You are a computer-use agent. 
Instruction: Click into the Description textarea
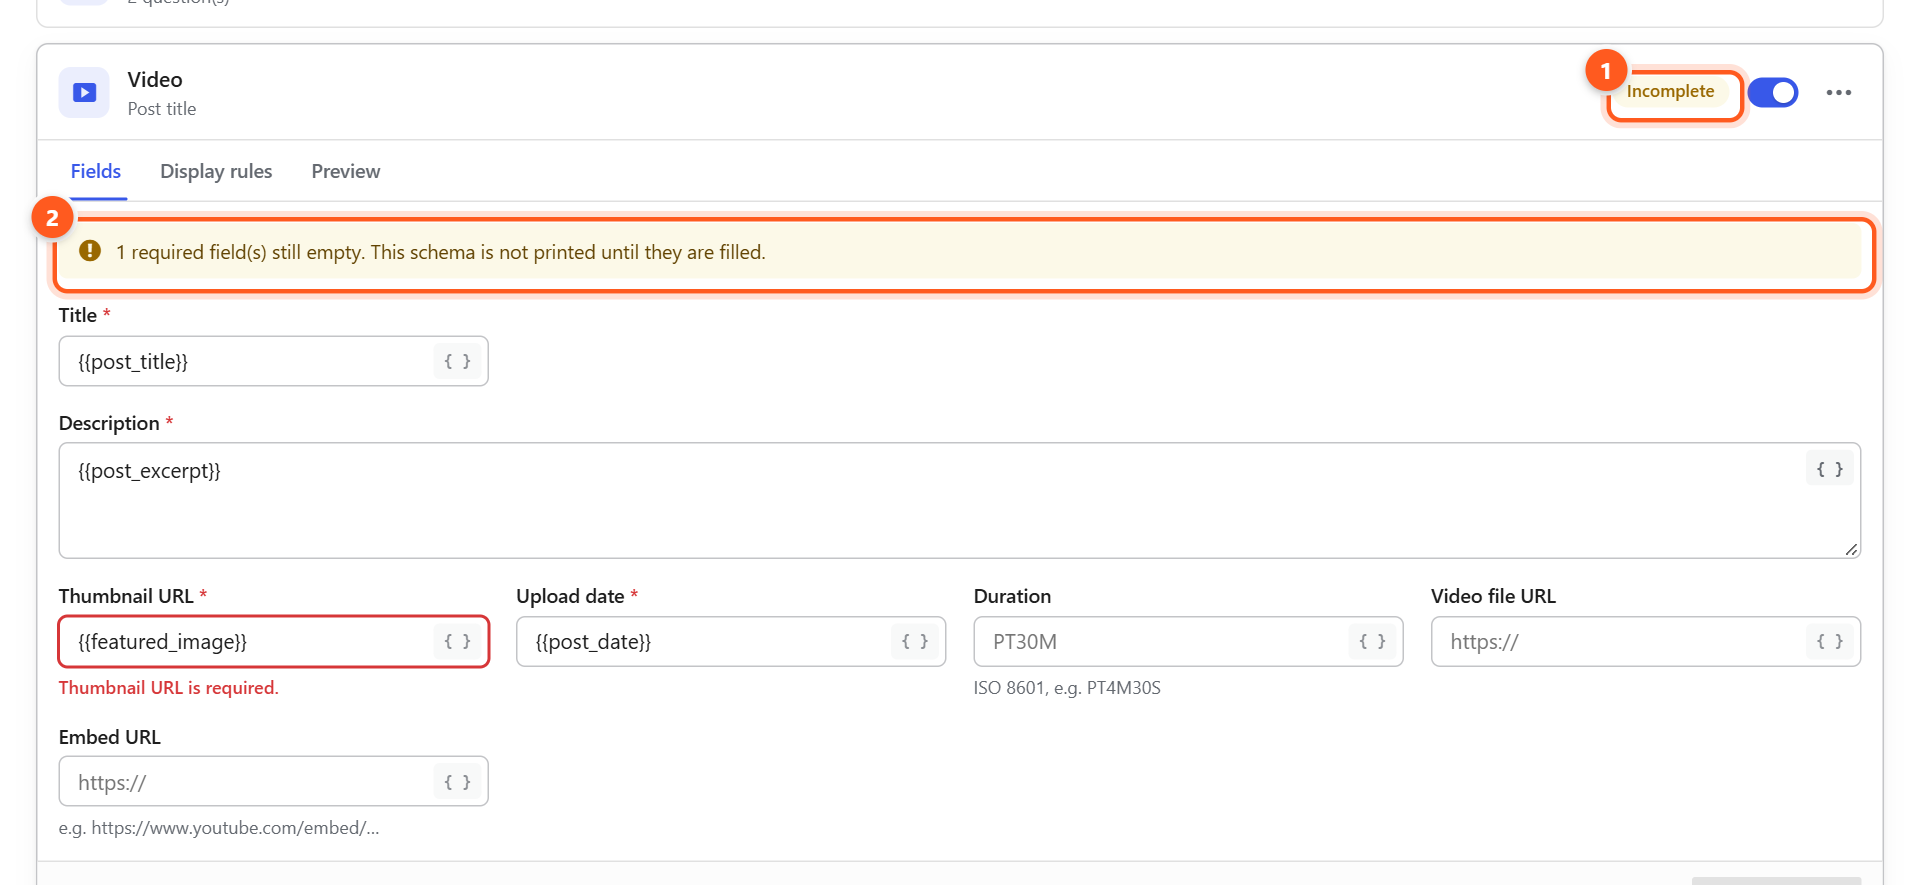pyautogui.click(x=959, y=500)
